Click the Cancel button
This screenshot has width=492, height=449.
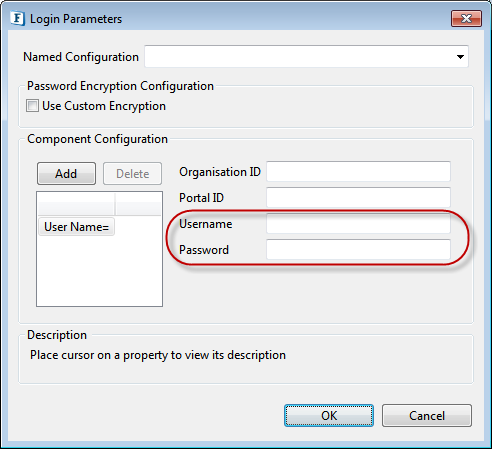[x=427, y=415]
